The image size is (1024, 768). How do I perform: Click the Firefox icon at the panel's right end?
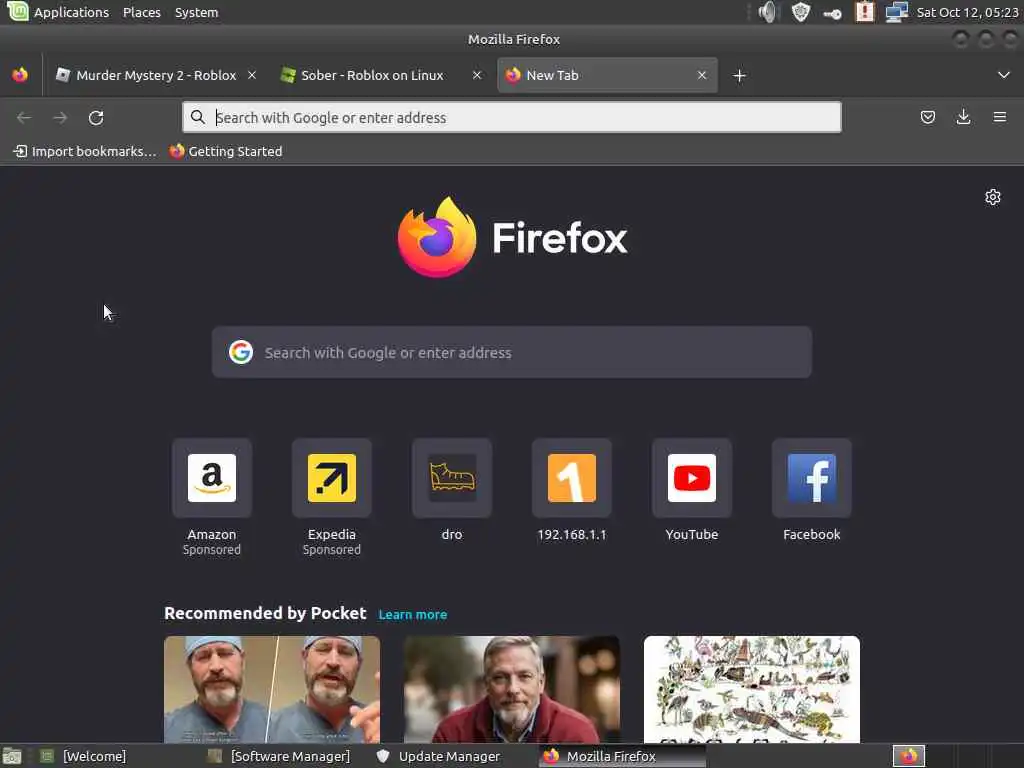pos(909,756)
